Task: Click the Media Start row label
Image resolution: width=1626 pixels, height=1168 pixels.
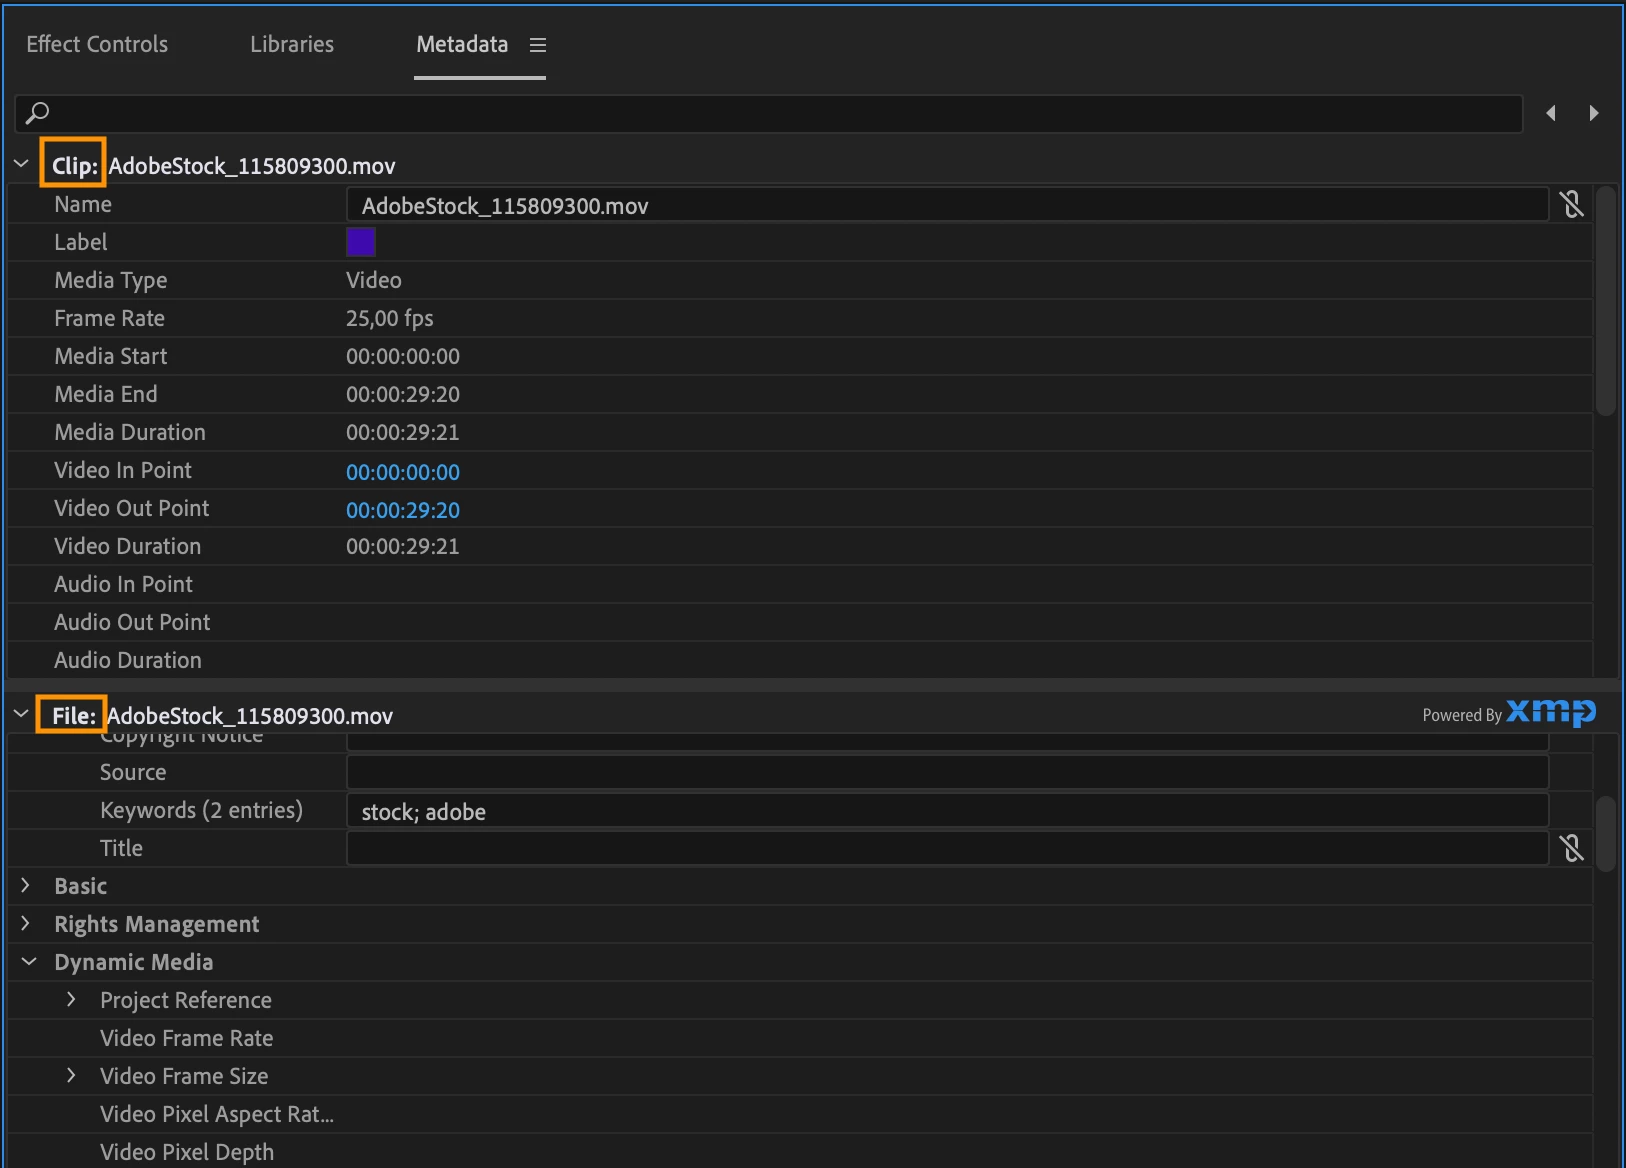Action: coord(111,356)
